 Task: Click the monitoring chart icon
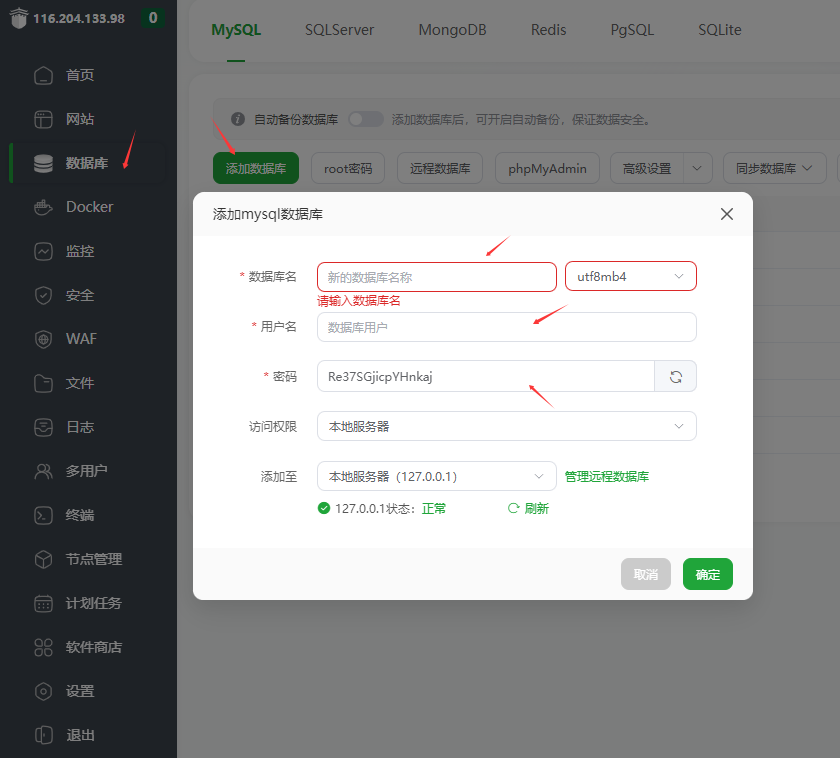[43, 251]
